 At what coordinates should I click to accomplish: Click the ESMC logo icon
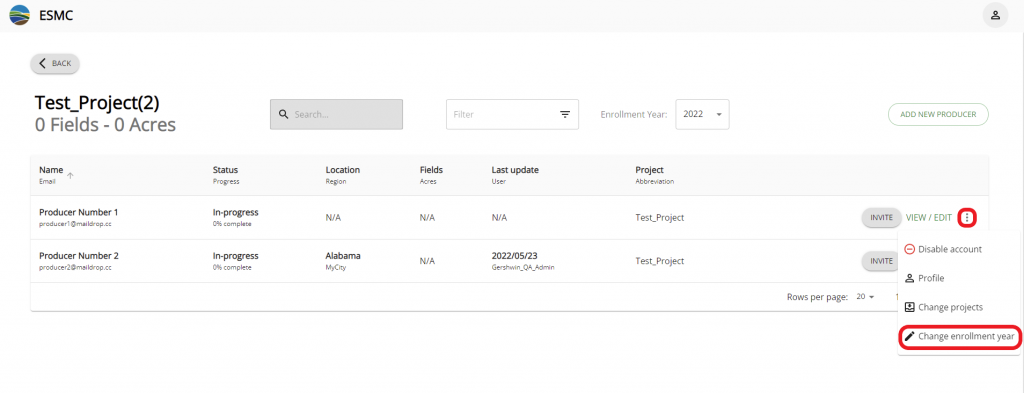point(20,15)
